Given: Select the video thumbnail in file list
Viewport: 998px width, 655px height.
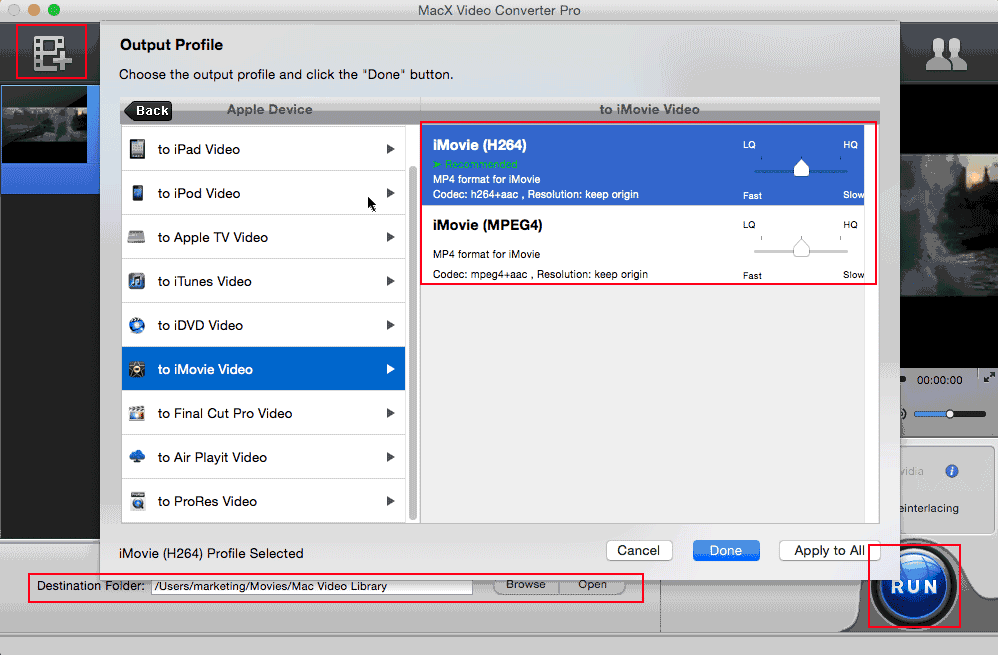Looking at the screenshot, I should pos(45,126).
